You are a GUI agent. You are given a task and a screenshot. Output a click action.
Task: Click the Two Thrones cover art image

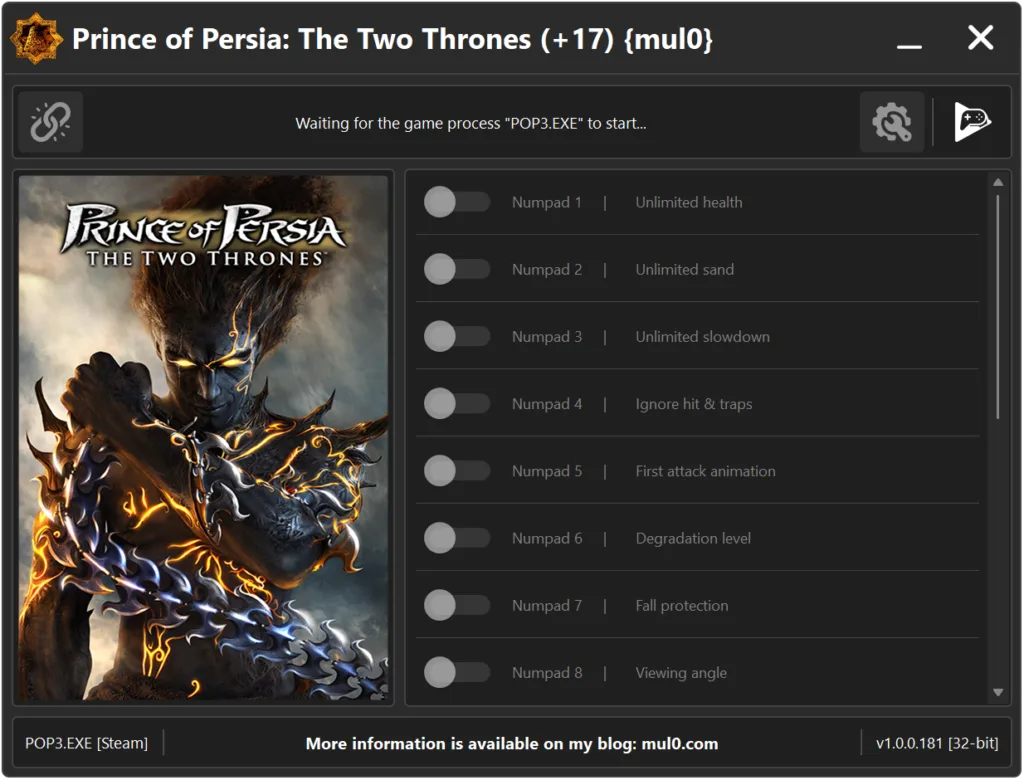[x=203, y=438]
